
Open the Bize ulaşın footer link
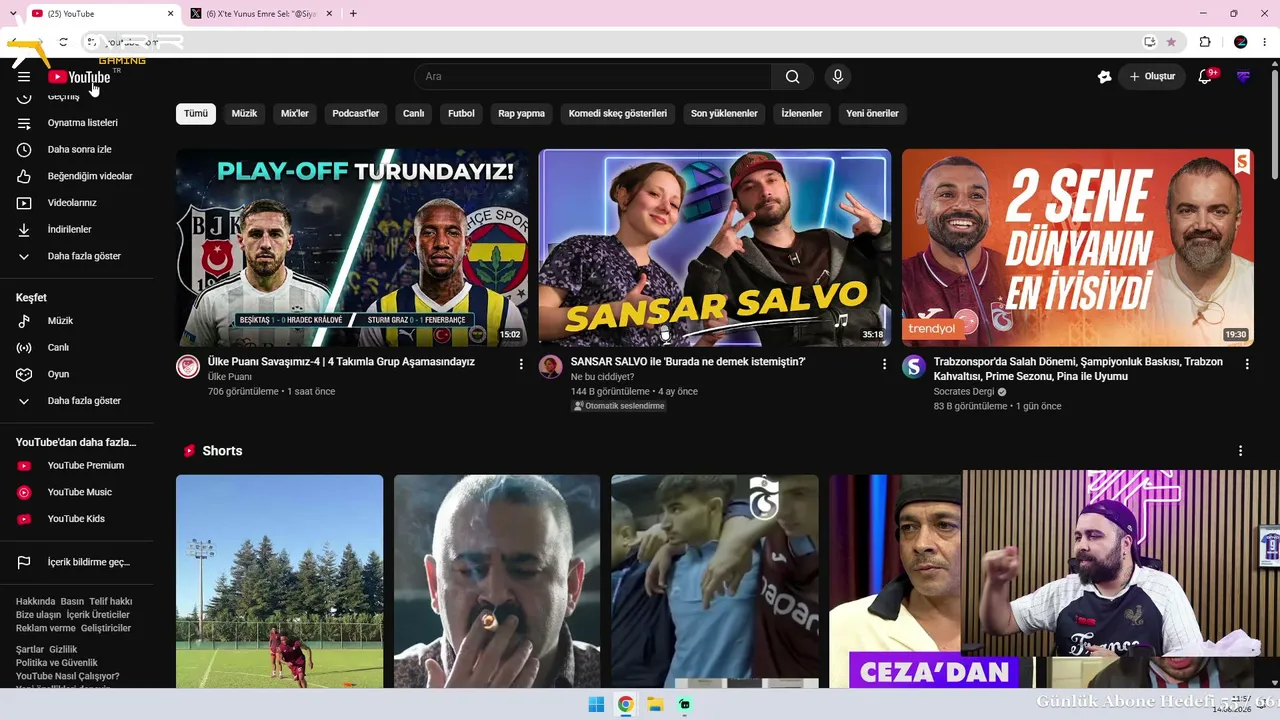tap(38, 615)
